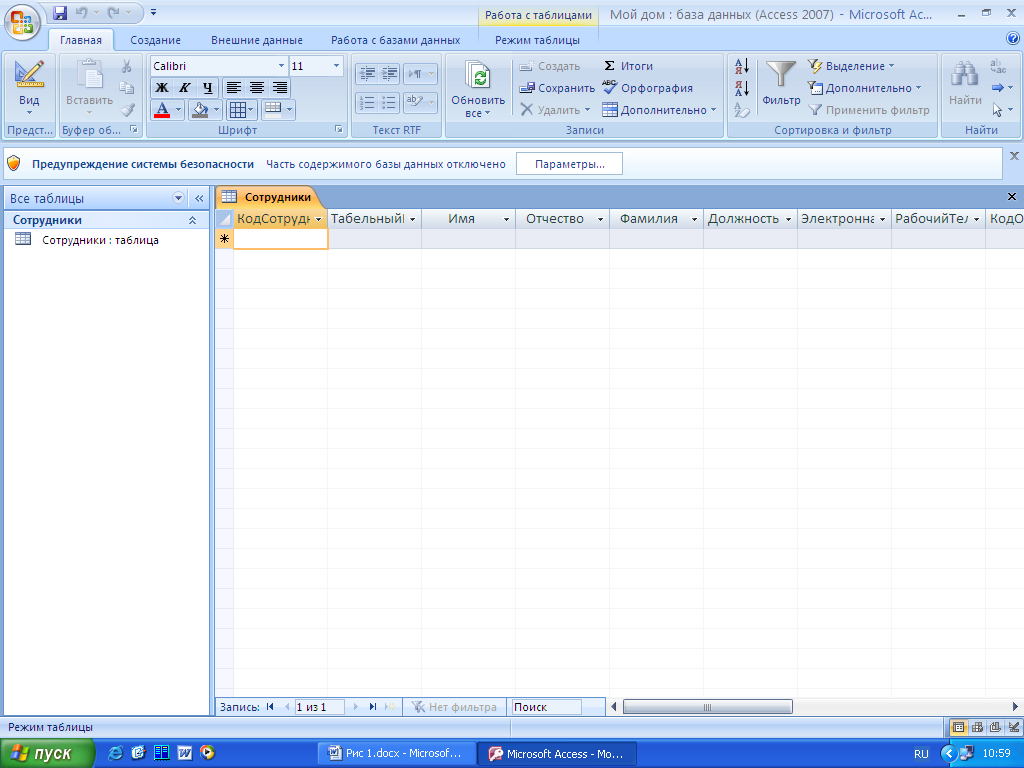Screen dimensions: 1024x768
Task: Open Calibri font name dropdown
Action: [x=281, y=66]
